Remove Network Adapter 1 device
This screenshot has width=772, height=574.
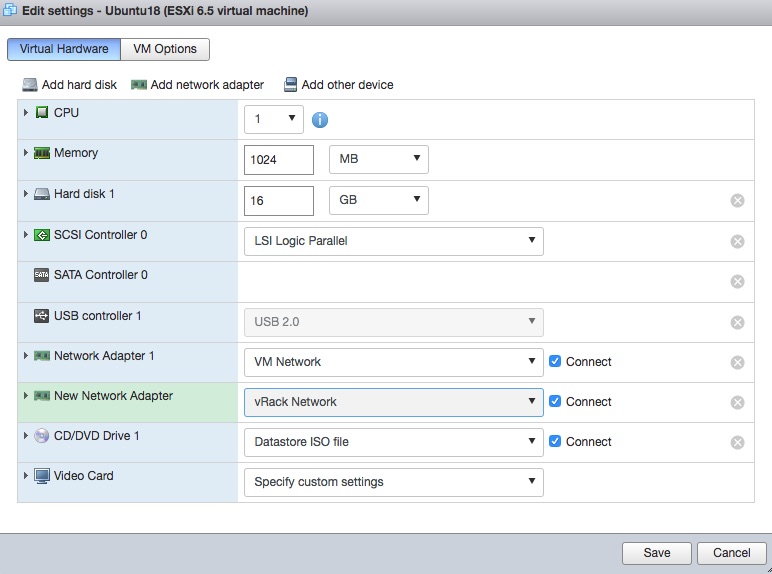[737, 362]
